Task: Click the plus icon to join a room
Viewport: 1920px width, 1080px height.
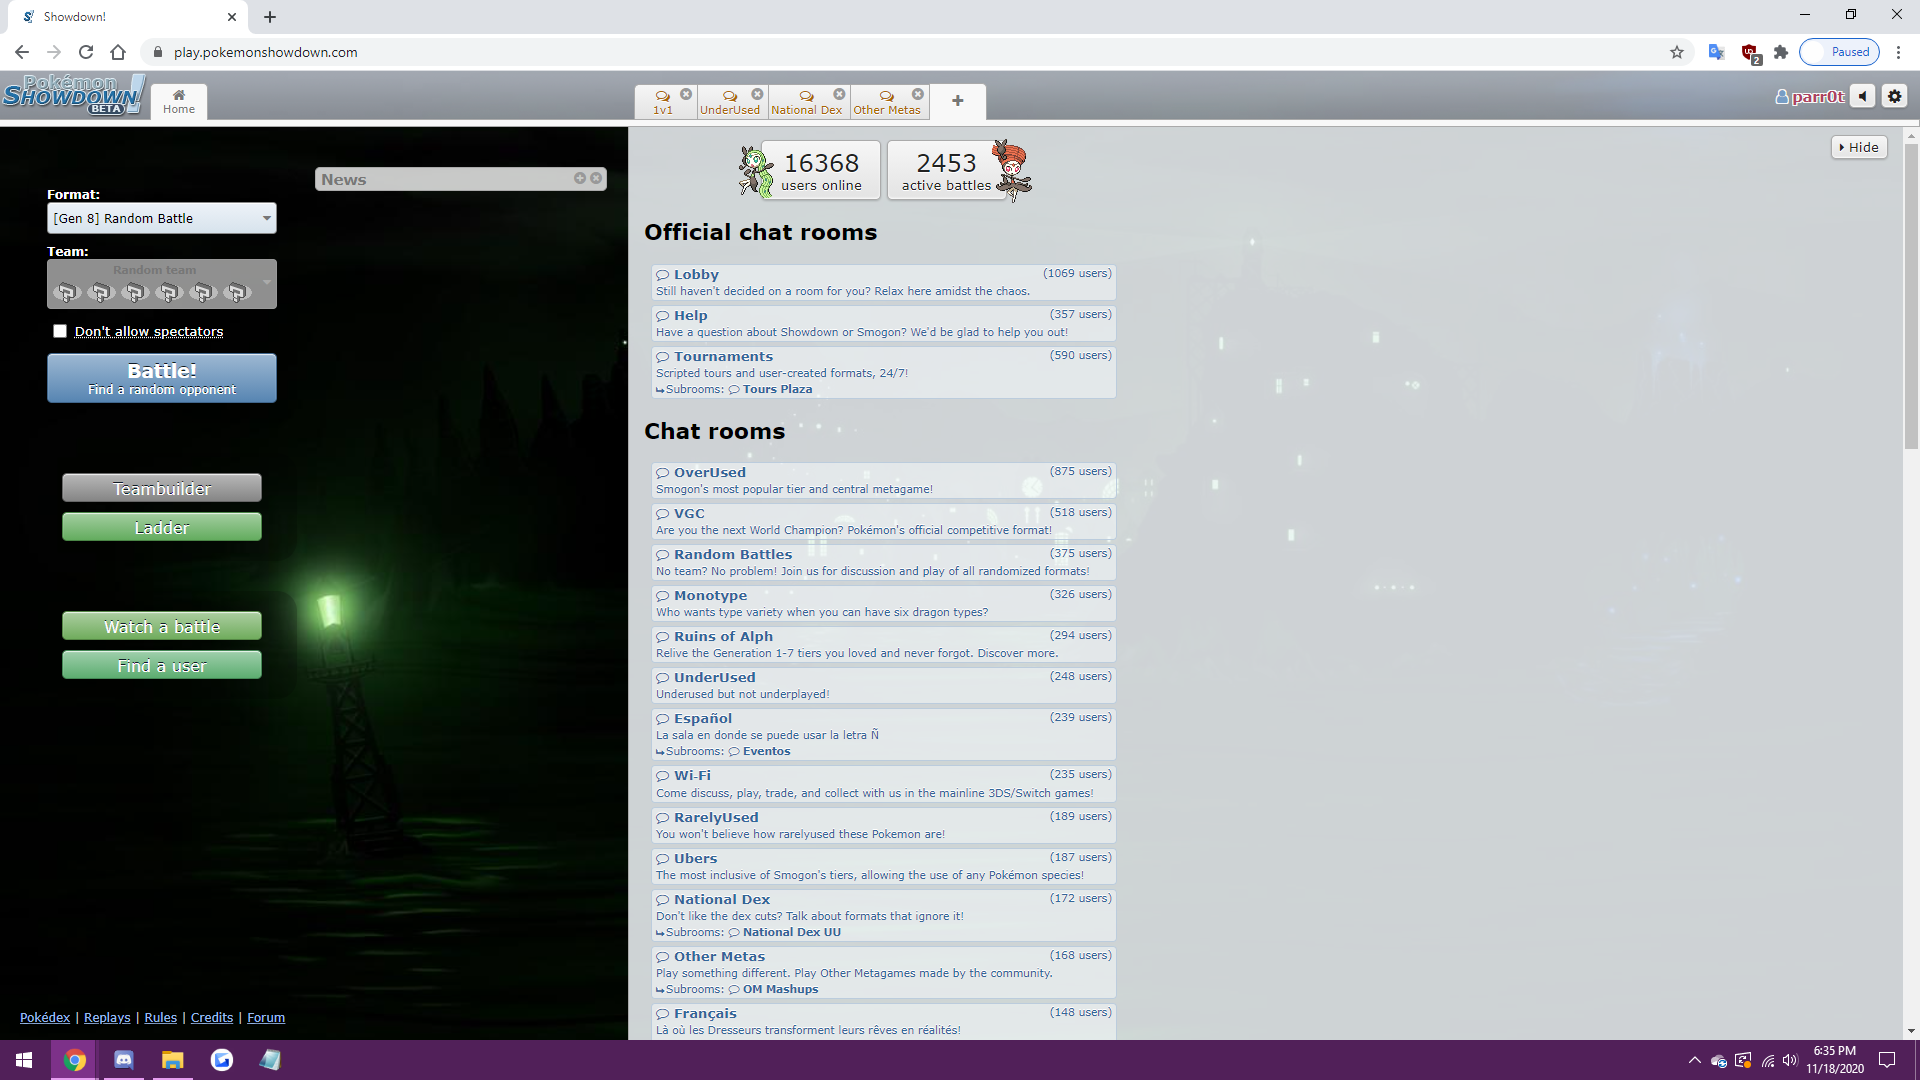Action: (957, 101)
